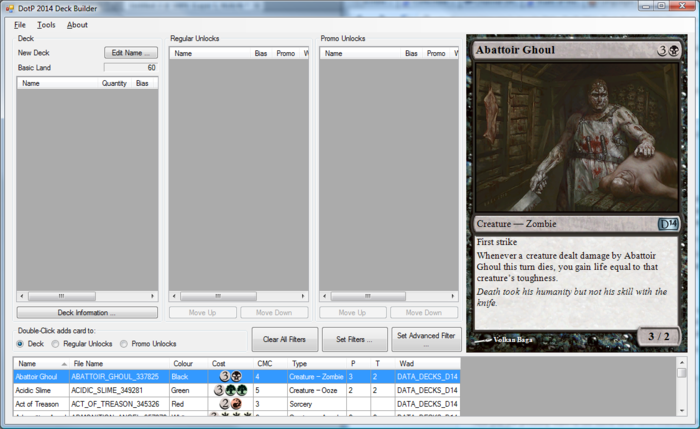Image resolution: width=700 pixels, height=429 pixels.
Task: Click Deck list scroll right arrow
Action: click(x=153, y=296)
